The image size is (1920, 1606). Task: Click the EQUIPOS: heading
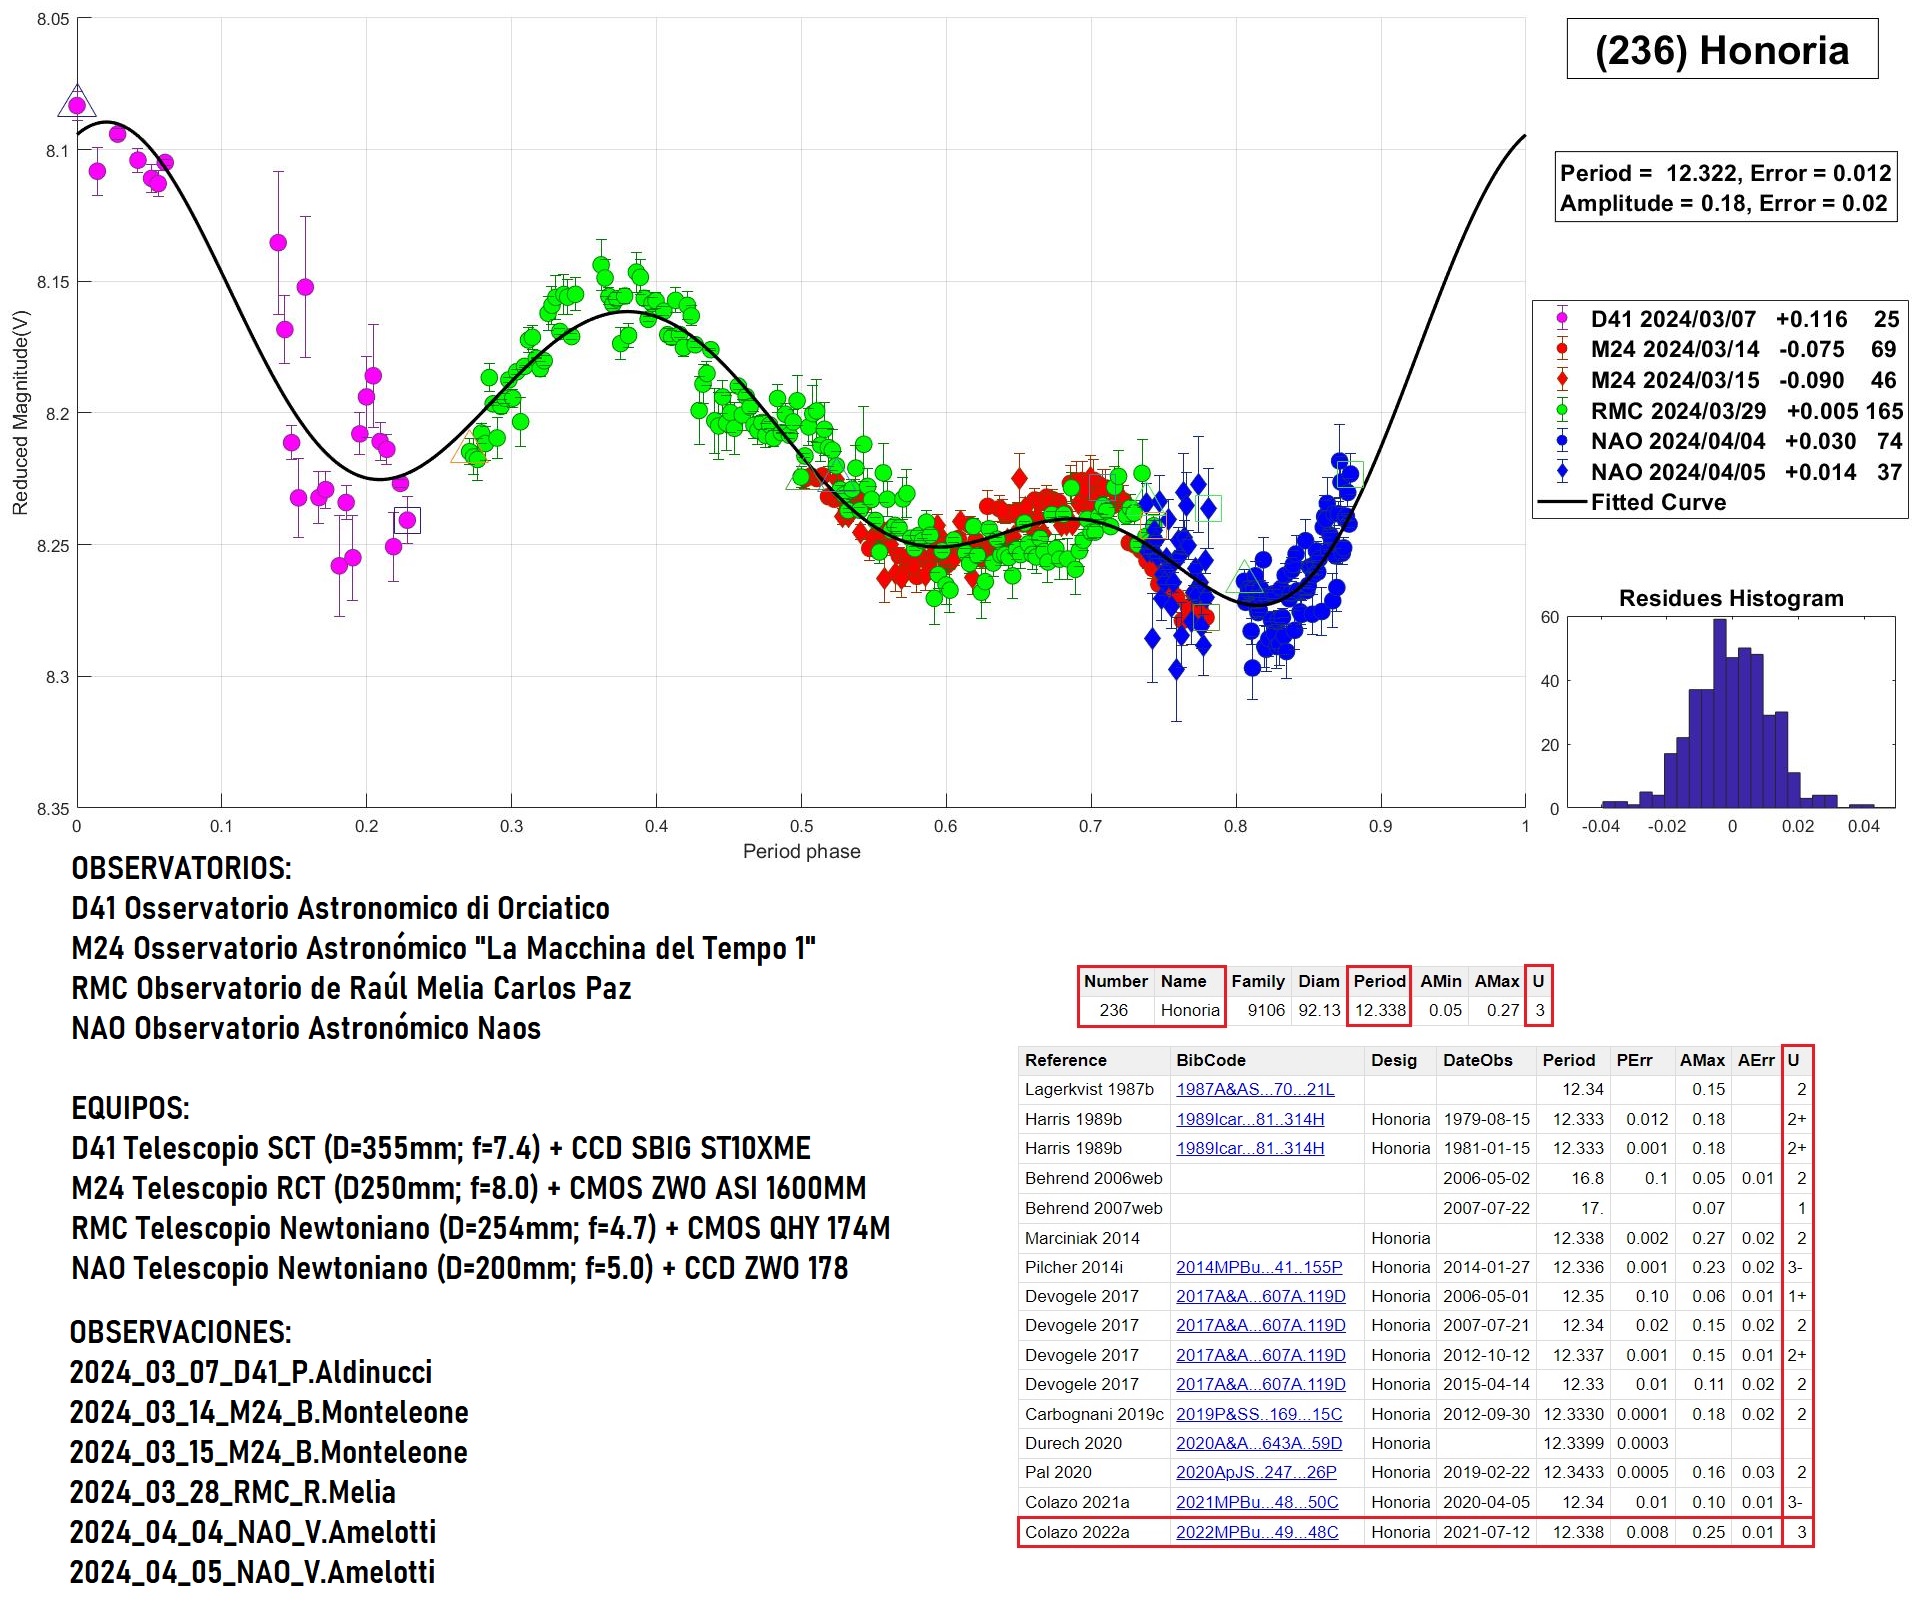point(130,1107)
